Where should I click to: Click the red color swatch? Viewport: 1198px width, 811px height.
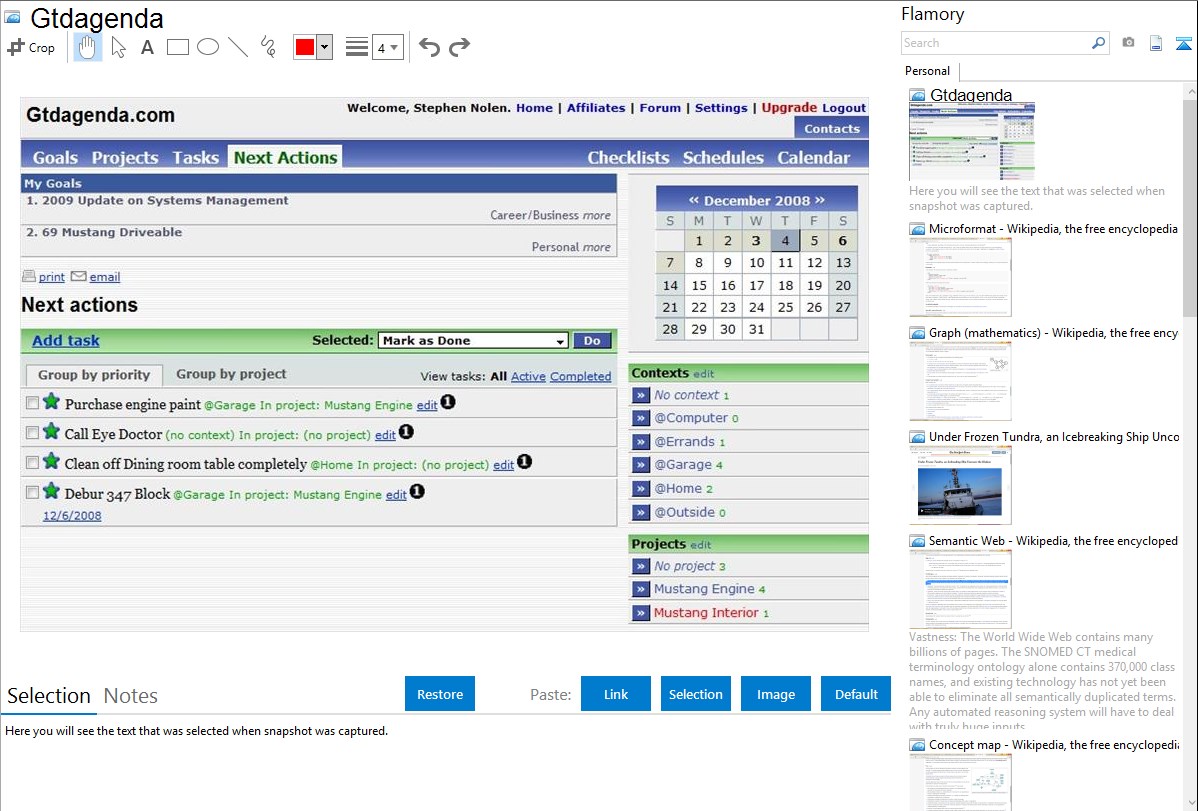coord(305,47)
